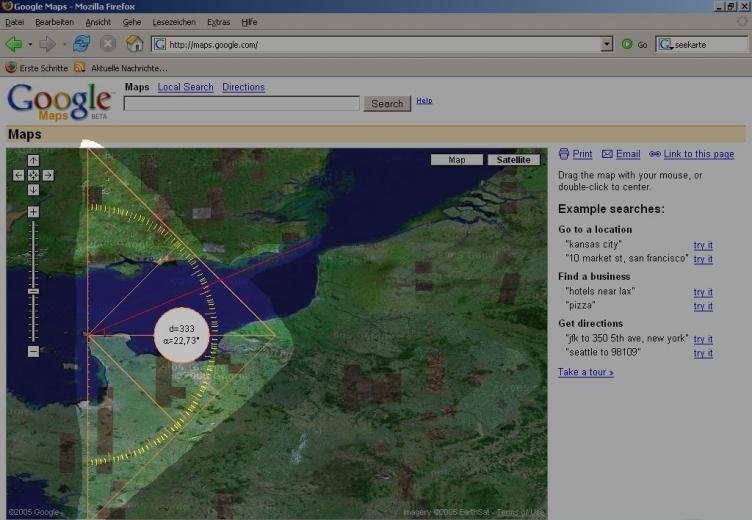Open the Extras menu
The image size is (752, 520).
pos(219,22)
